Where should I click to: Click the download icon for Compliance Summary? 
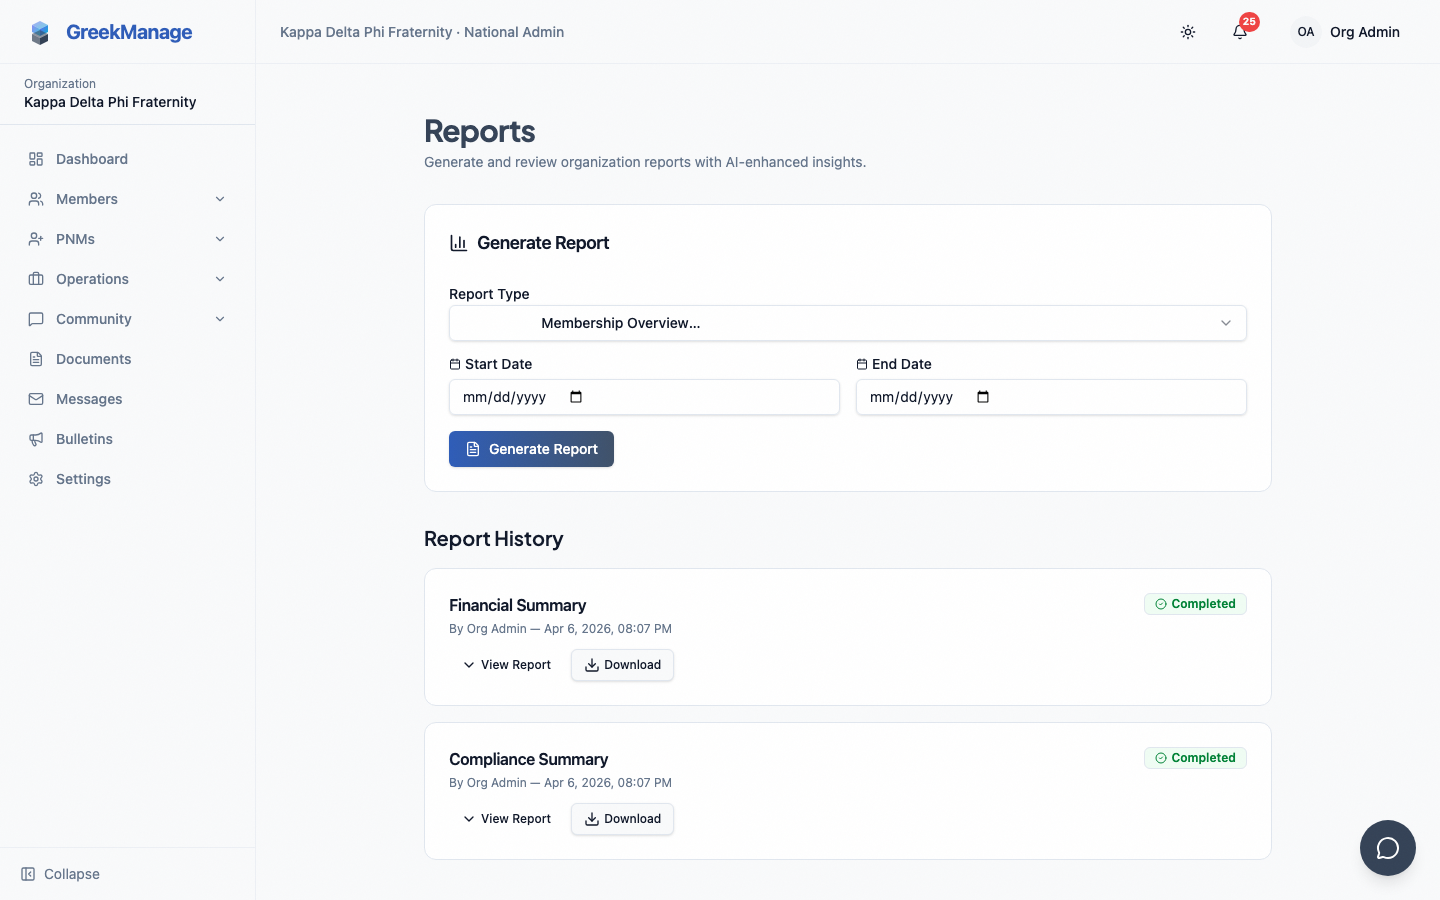tap(592, 819)
